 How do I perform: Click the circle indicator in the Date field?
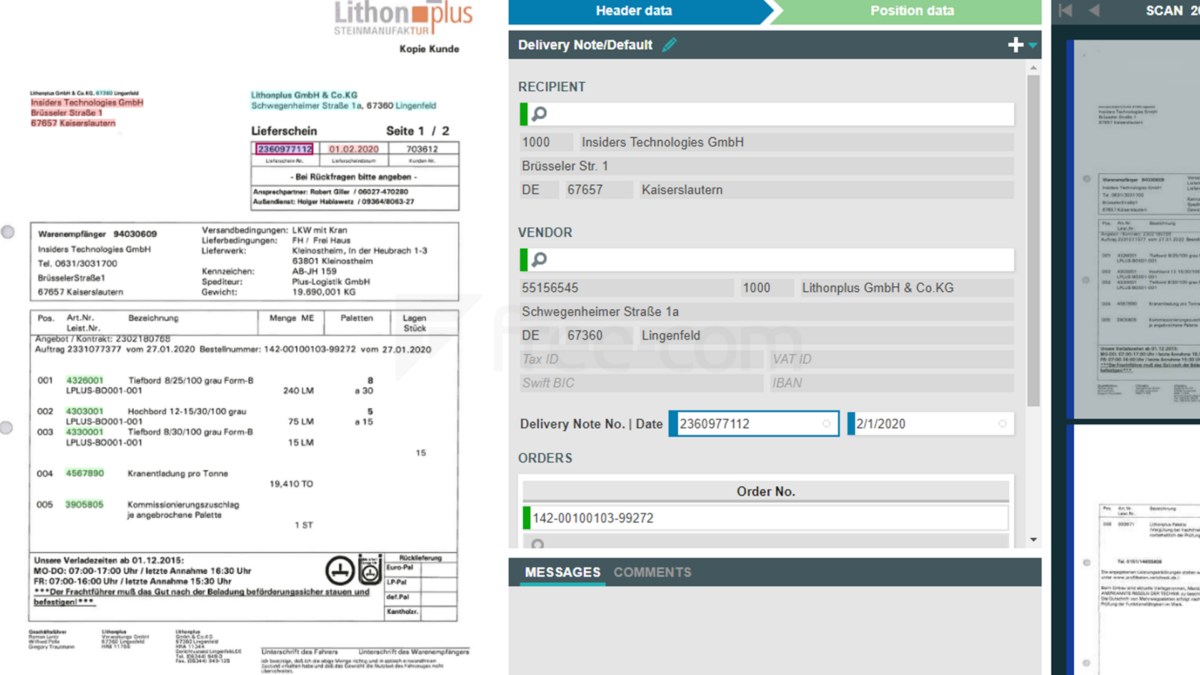pos(1002,424)
